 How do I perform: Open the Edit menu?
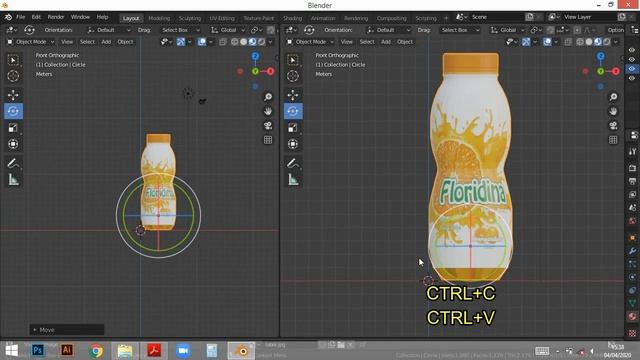point(36,17)
